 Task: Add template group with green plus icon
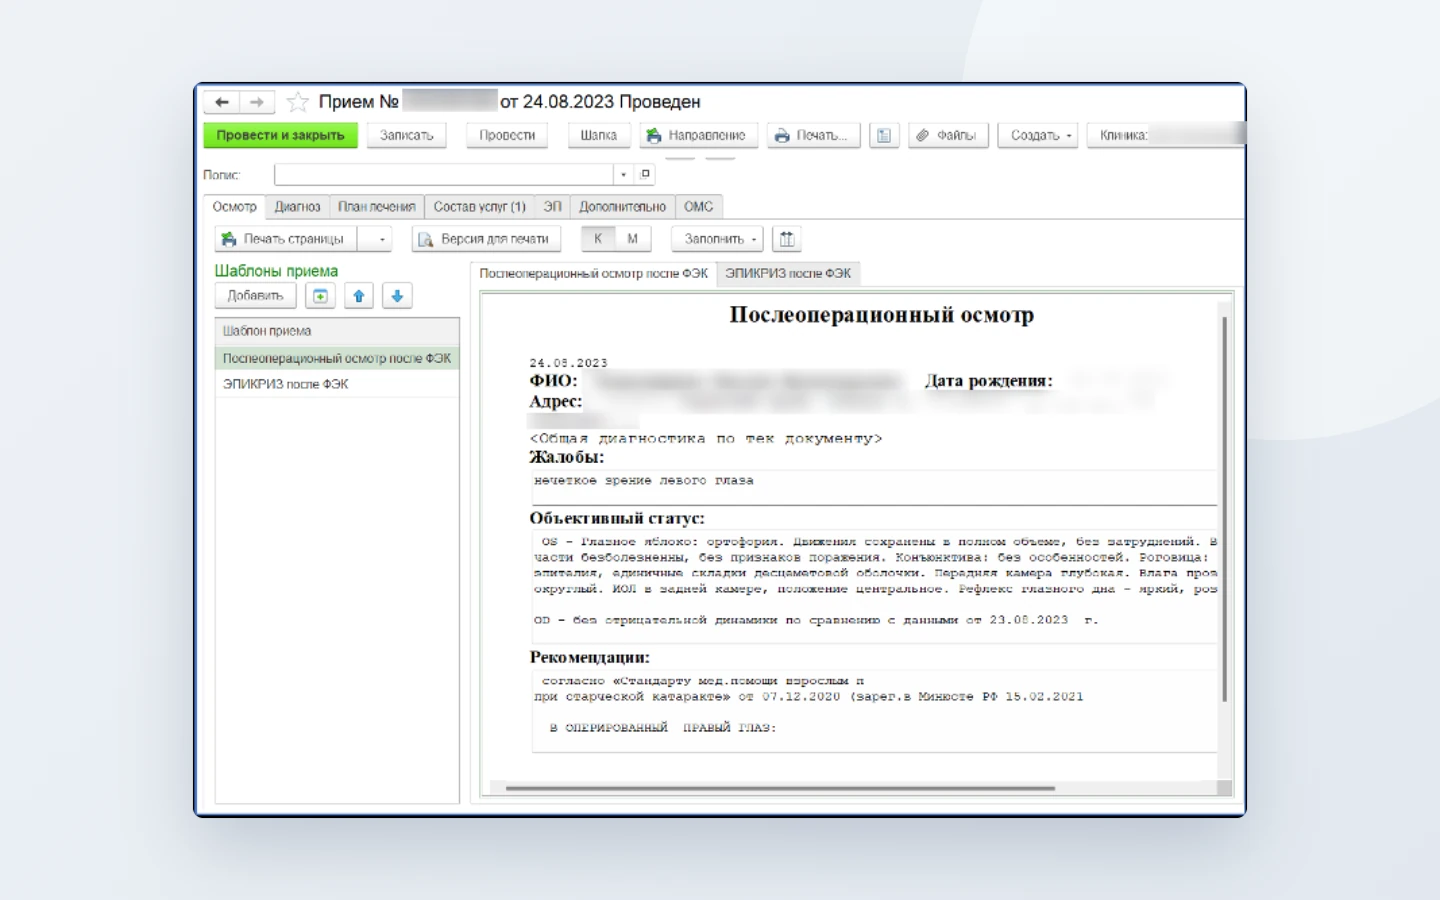pos(320,296)
